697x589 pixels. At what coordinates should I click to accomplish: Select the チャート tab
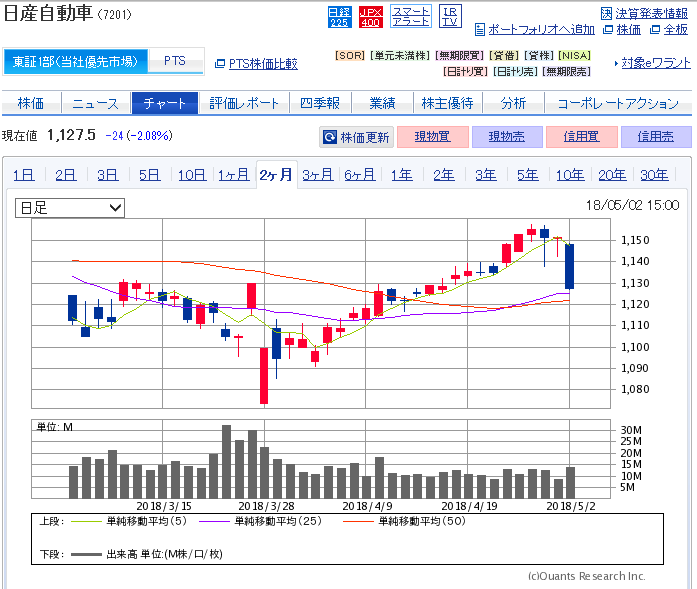[x=164, y=103]
